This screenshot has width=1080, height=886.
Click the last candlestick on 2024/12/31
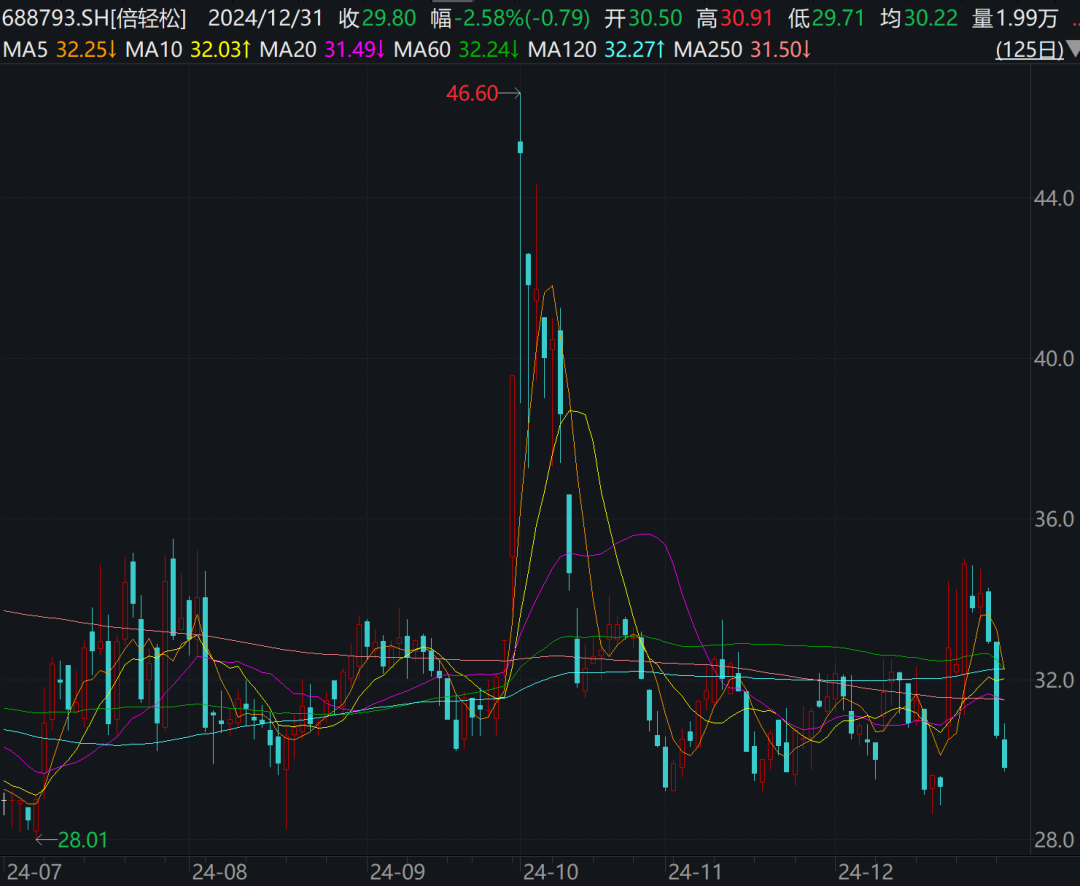coord(1004,753)
